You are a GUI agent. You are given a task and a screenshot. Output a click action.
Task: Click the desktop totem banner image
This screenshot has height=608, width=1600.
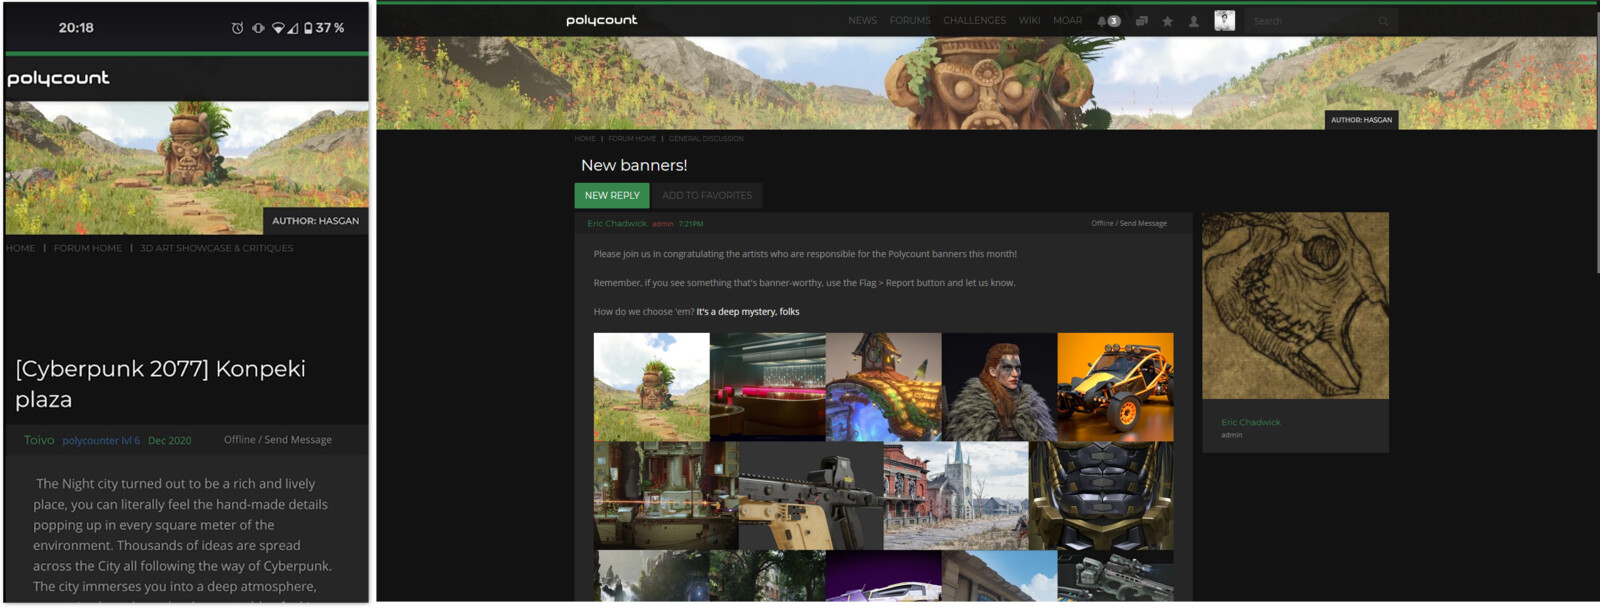pyautogui.click(x=986, y=83)
